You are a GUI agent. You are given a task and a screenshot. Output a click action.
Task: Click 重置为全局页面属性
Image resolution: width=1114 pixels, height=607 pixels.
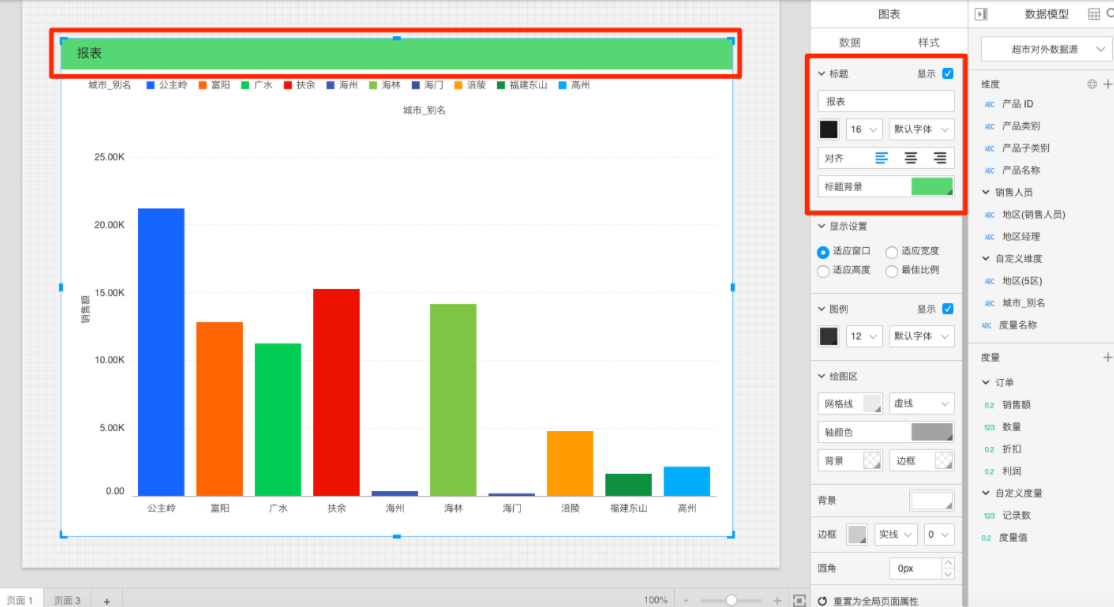click(875, 601)
